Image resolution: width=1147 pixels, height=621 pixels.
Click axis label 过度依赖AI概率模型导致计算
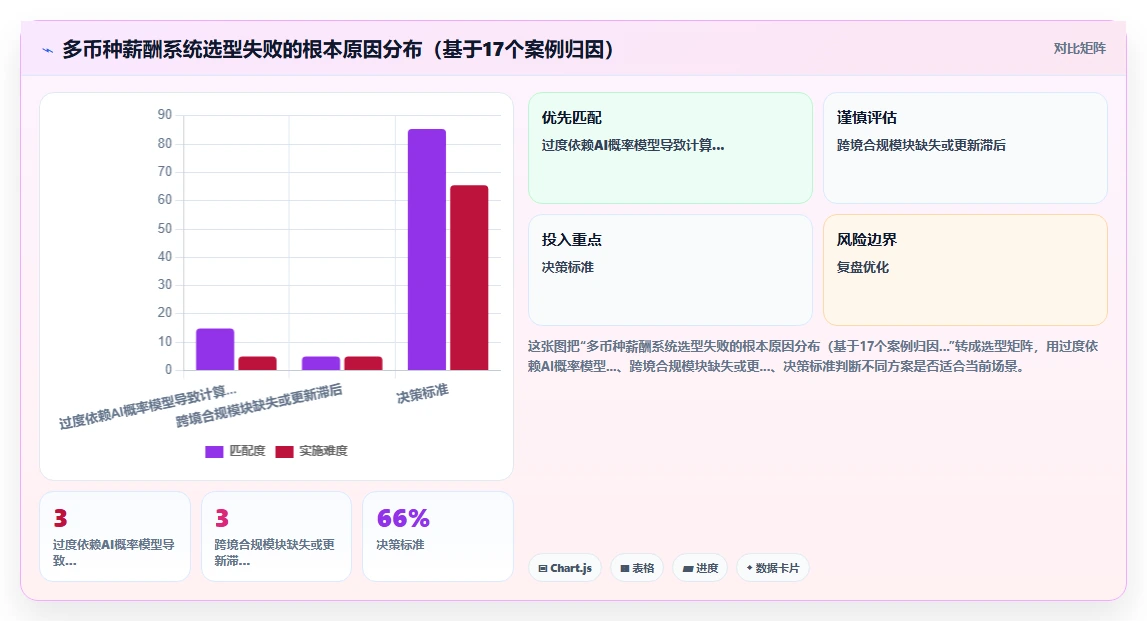tap(148, 408)
